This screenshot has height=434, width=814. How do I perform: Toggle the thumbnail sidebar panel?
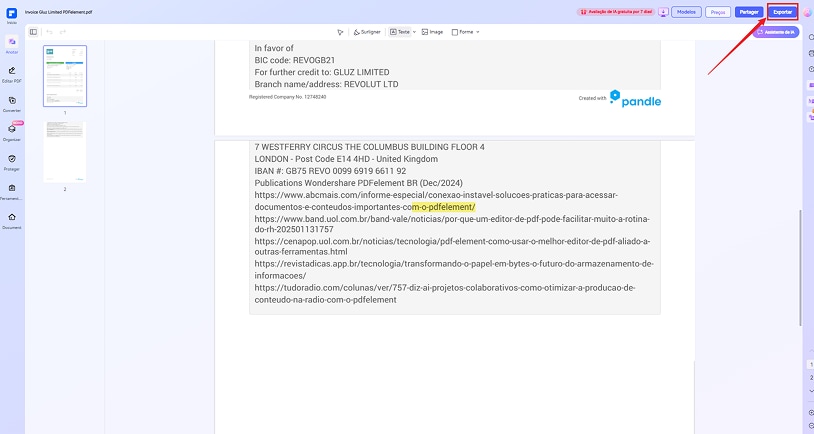[x=33, y=32]
